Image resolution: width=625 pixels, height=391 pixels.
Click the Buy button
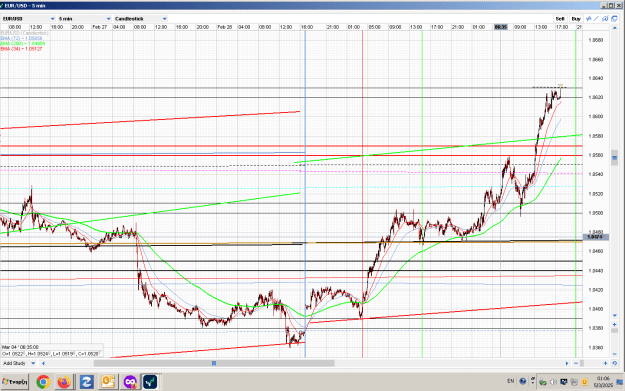coord(576,19)
